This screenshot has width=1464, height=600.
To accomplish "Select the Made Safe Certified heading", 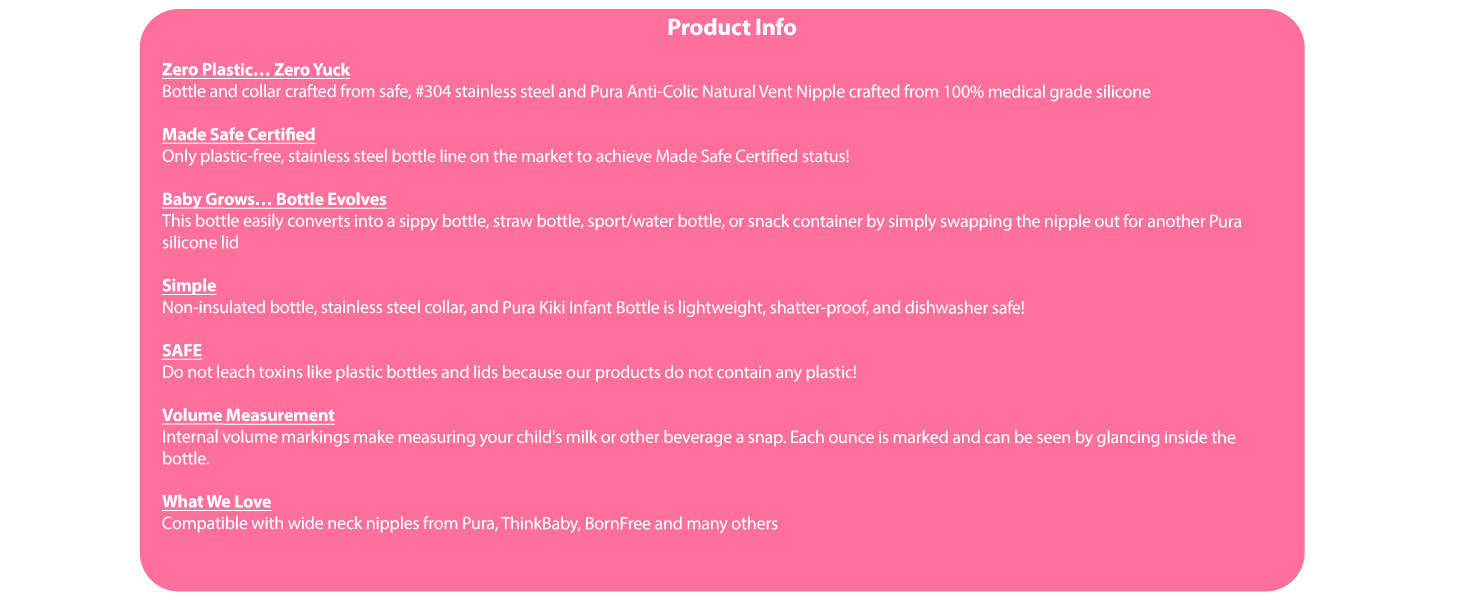I will click(x=238, y=135).
